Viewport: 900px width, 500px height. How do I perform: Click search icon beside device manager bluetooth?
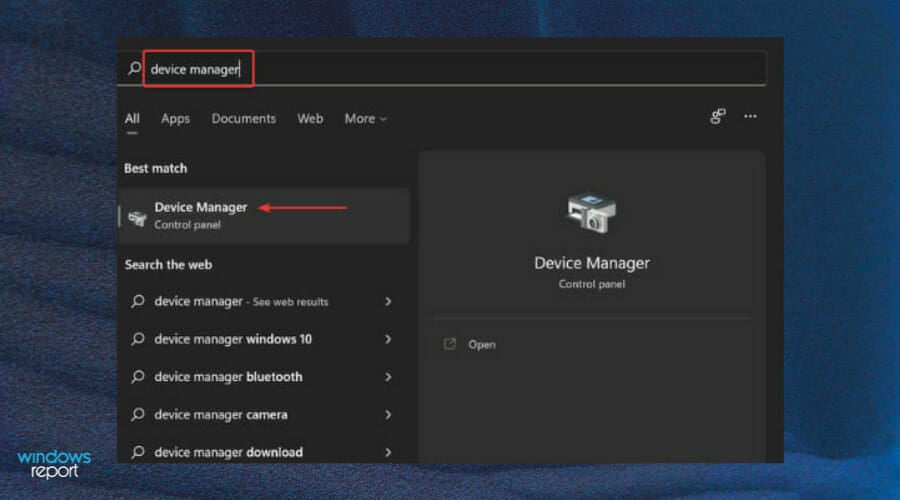138,377
